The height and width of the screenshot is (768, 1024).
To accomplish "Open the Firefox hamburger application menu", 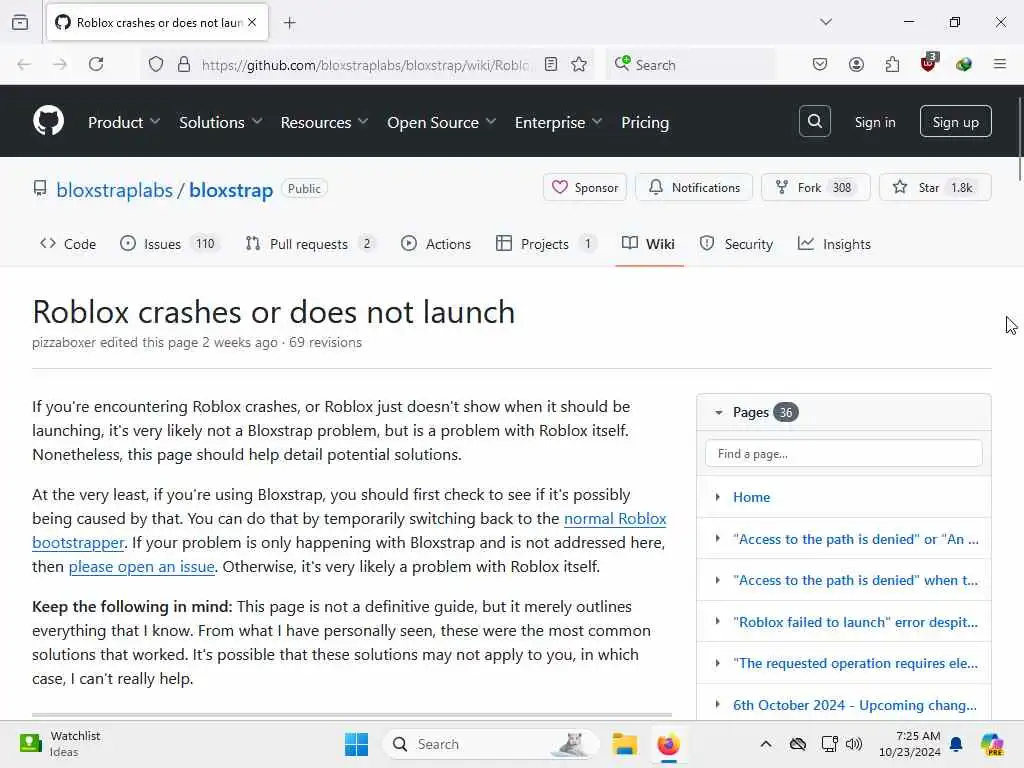I will click(999, 64).
